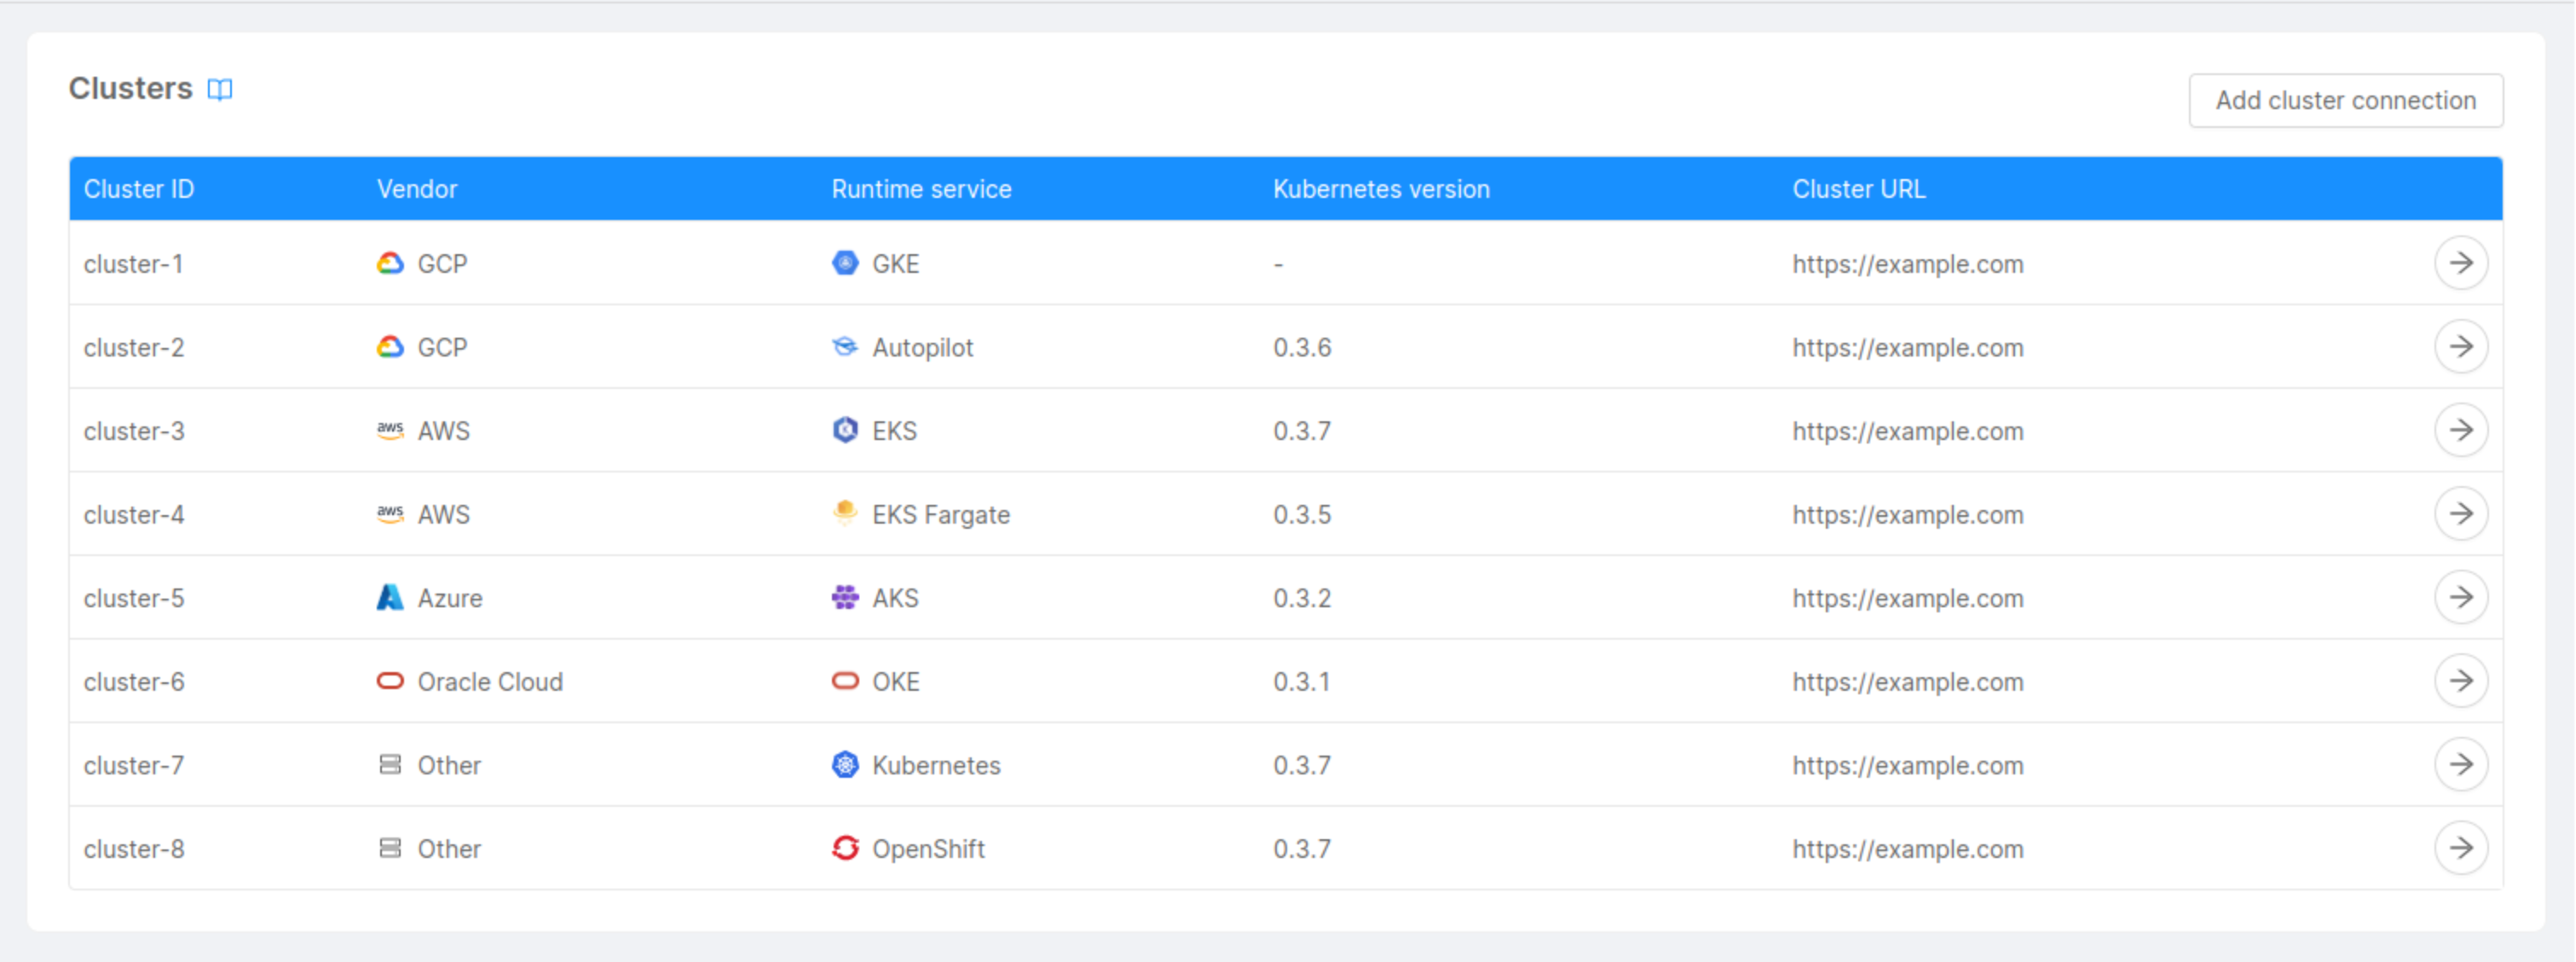Select the cluster-3 ID text
Screen dimensions: 2576x962
click(134, 431)
